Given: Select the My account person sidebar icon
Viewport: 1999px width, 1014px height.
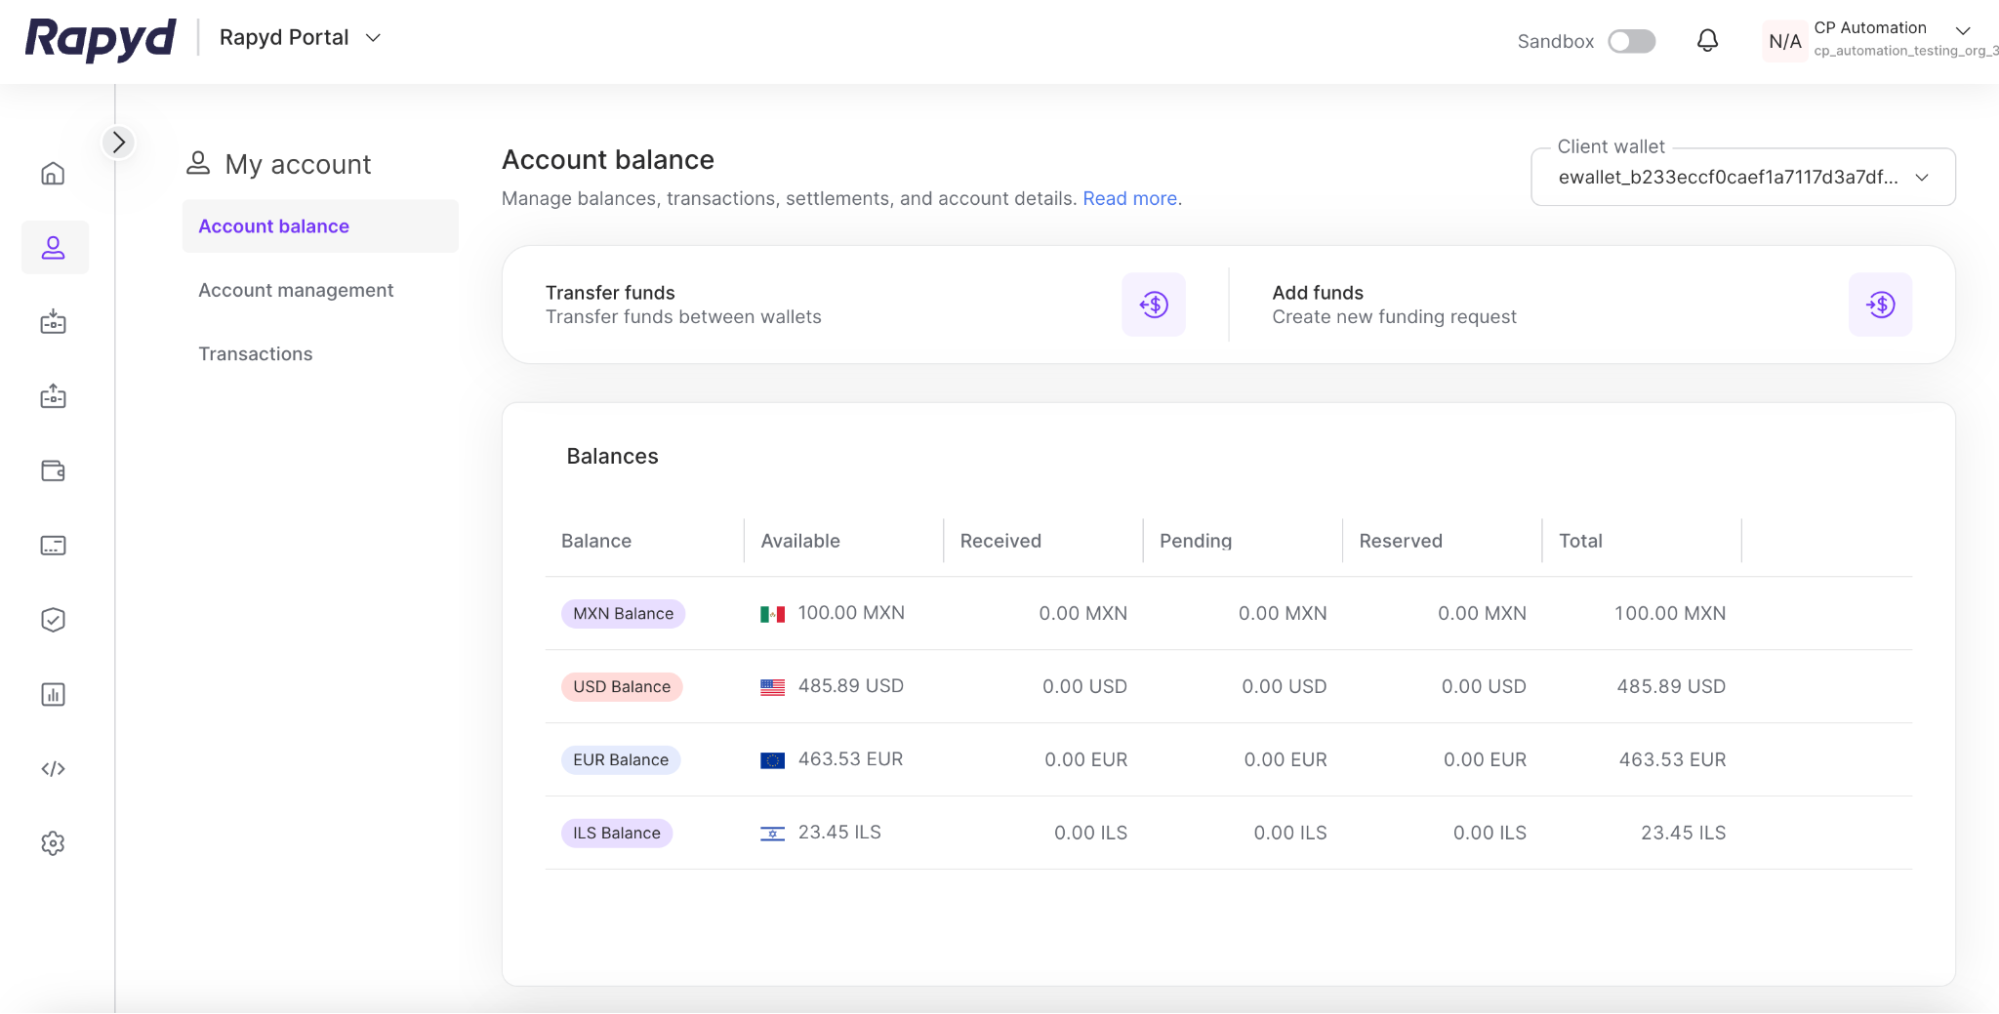Looking at the screenshot, I should (x=53, y=247).
